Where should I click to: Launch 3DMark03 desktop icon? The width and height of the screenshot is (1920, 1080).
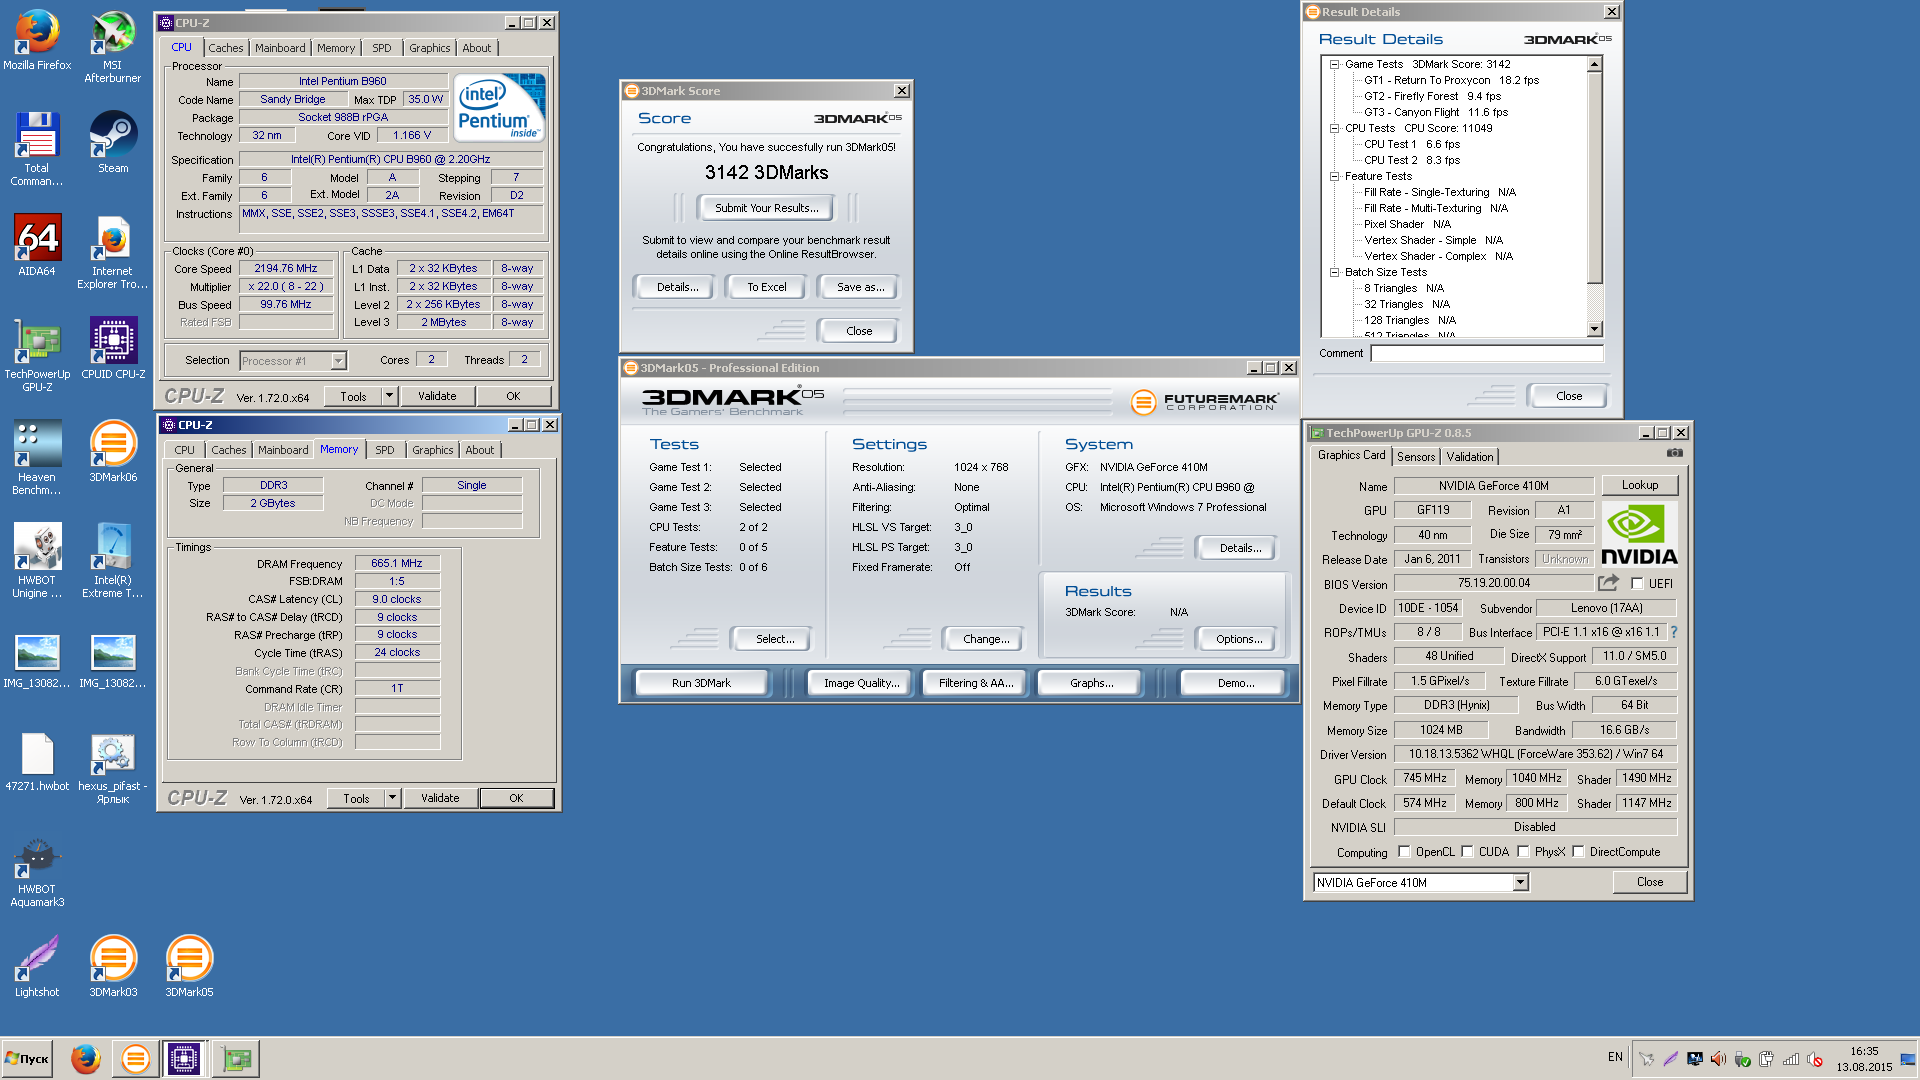[113, 967]
